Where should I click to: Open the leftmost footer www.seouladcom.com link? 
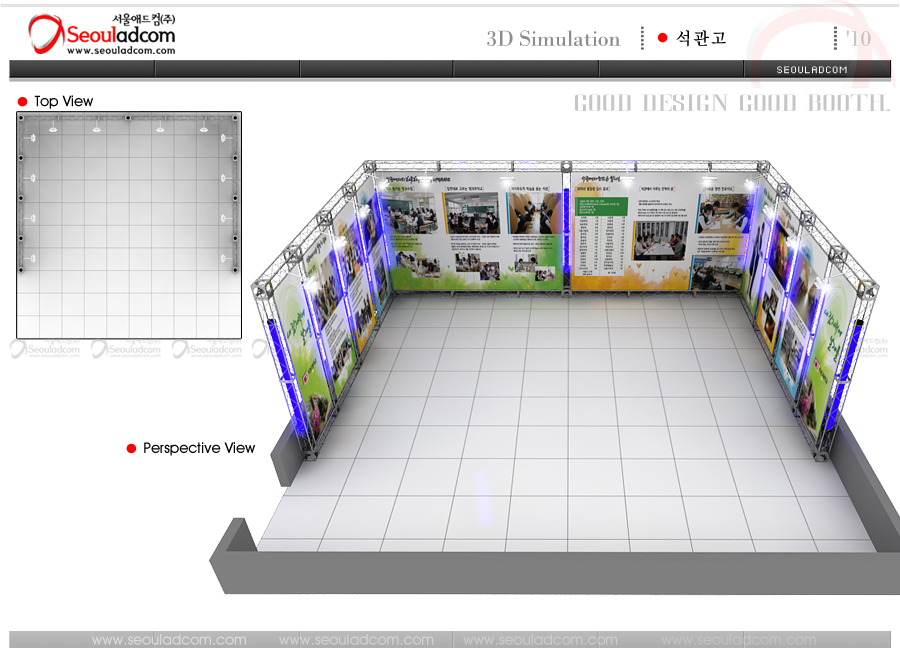169,640
